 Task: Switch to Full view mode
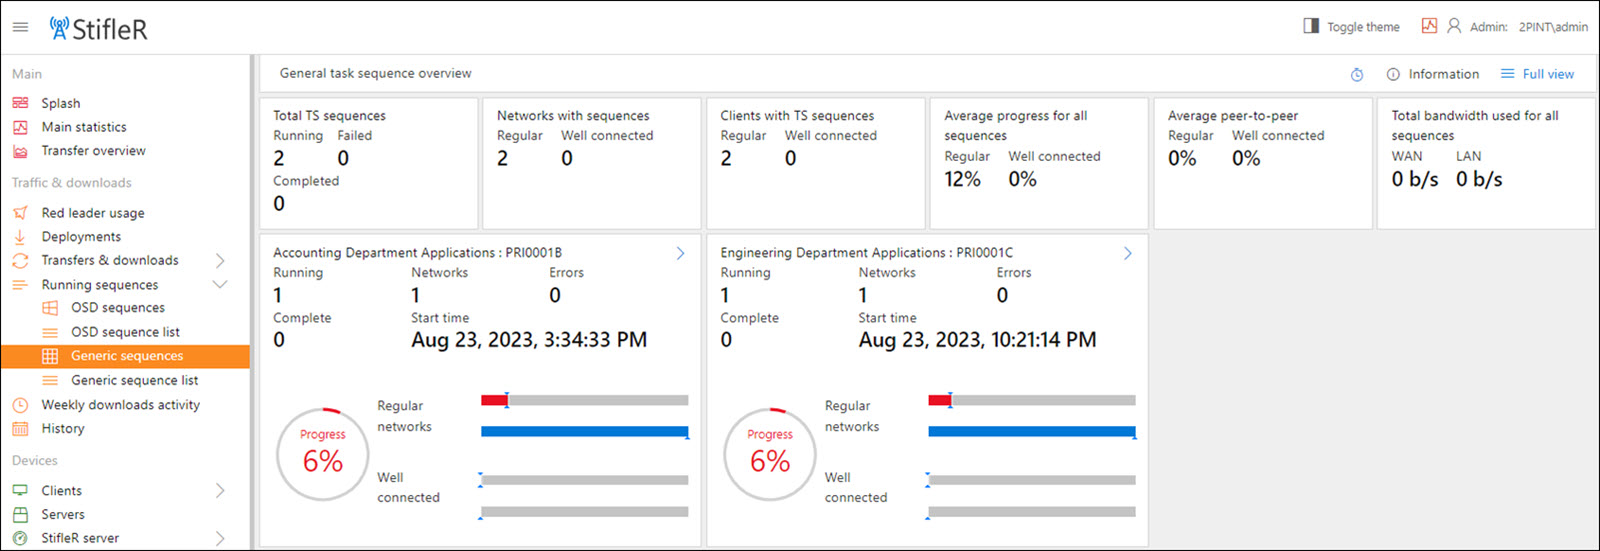coord(1537,74)
